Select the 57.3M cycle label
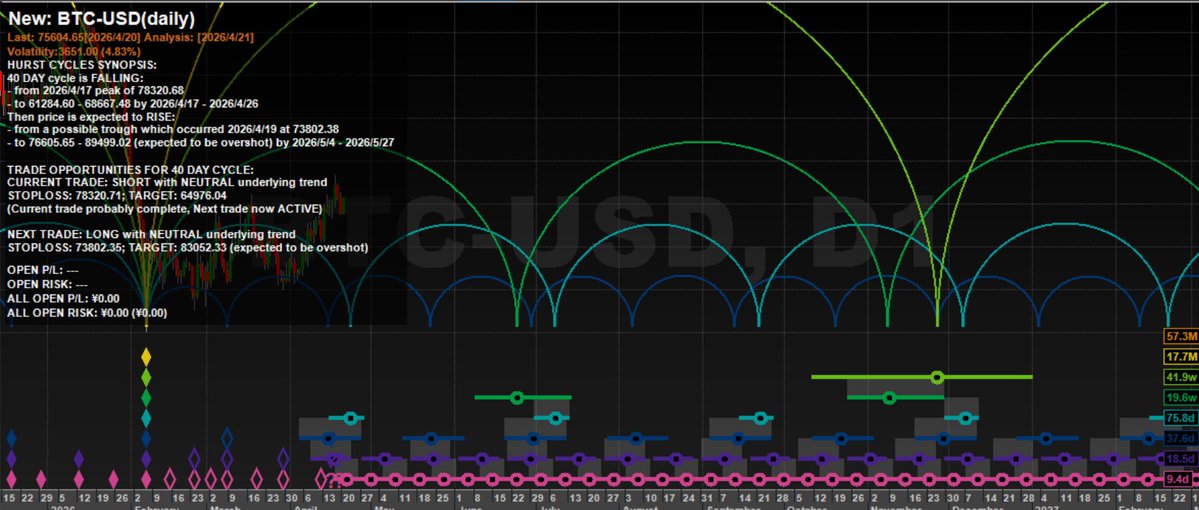The height and width of the screenshot is (510, 1199). click(x=1181, y=336)
